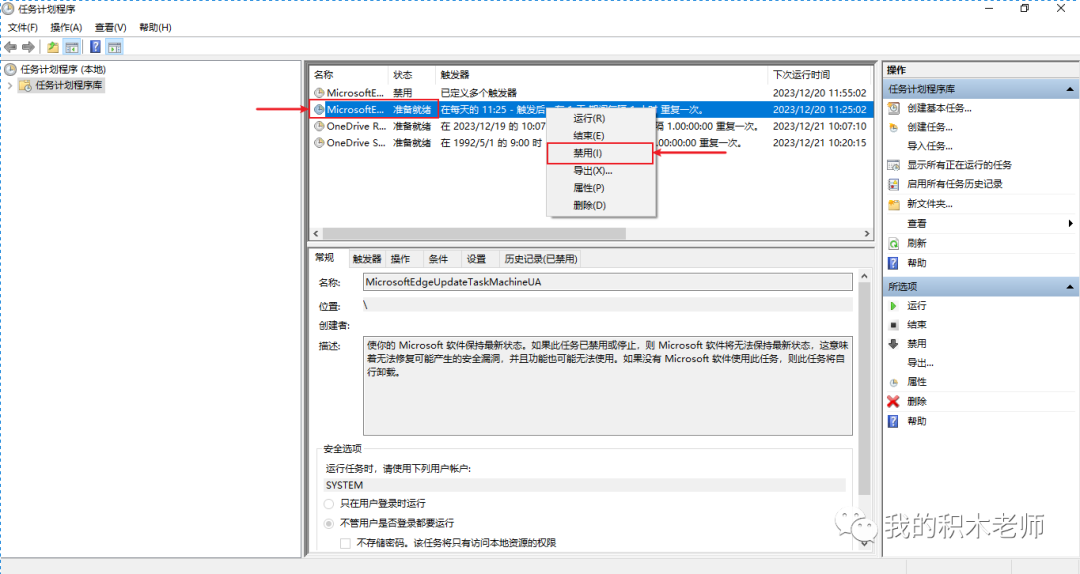Image resolution: width=1080 pixels, height=574 pixels.
Task: Select 只在用户登录时运行 radio button
Action: pyautogui.click(x=329, y=504)
